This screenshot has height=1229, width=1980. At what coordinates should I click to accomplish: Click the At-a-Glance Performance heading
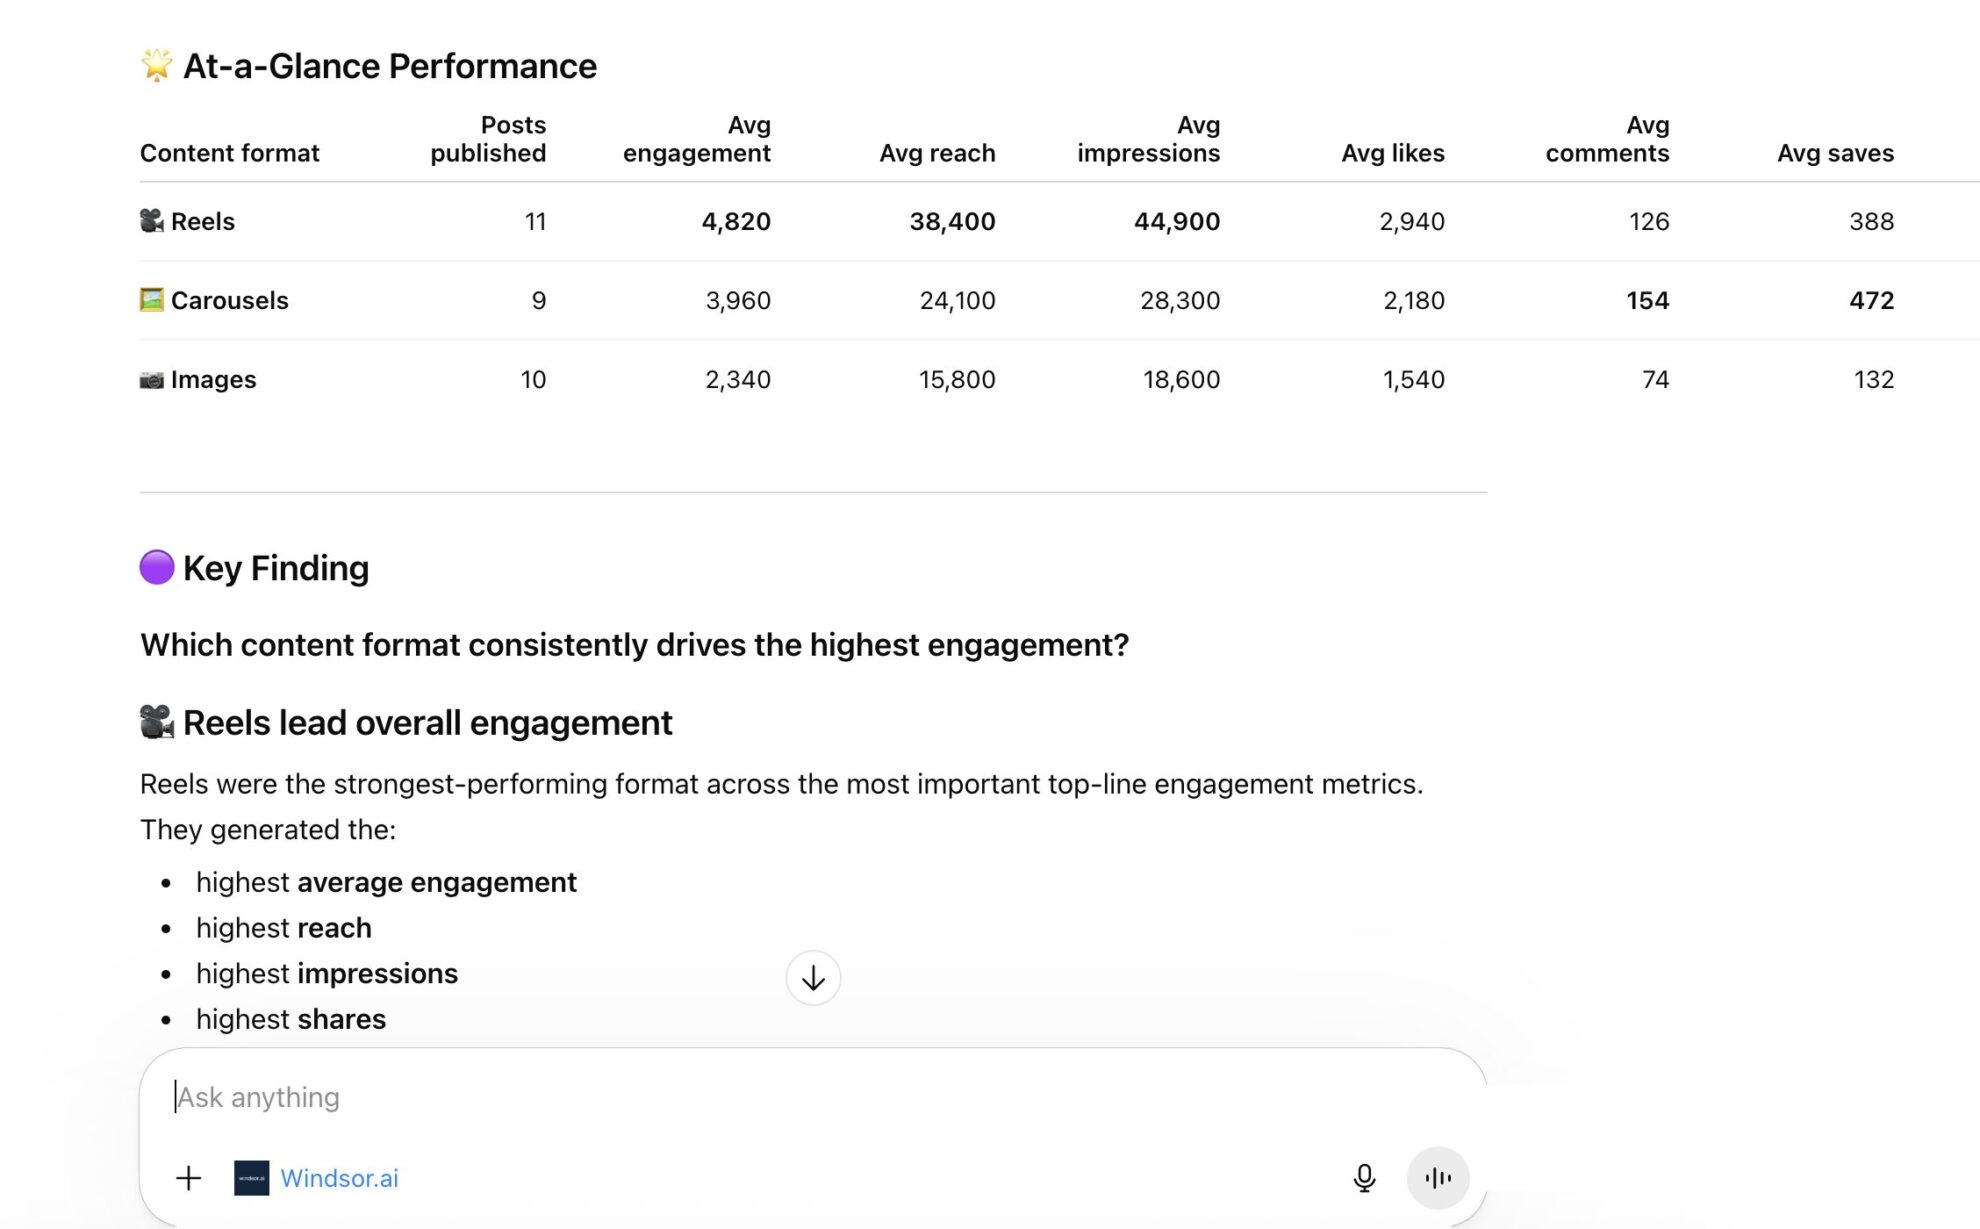pyautogui.click(x=390, y=66)
